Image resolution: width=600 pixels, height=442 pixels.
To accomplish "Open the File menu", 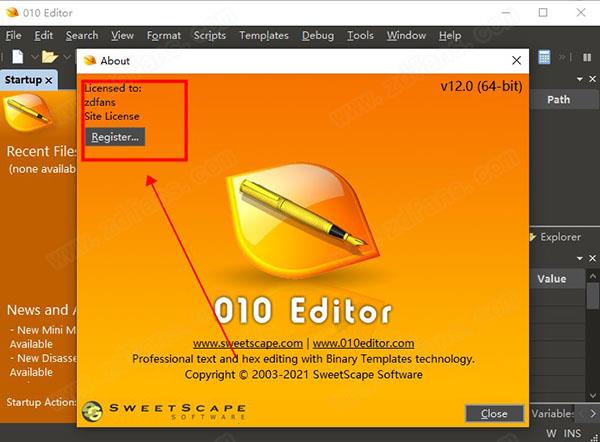I will pos(13,36).
